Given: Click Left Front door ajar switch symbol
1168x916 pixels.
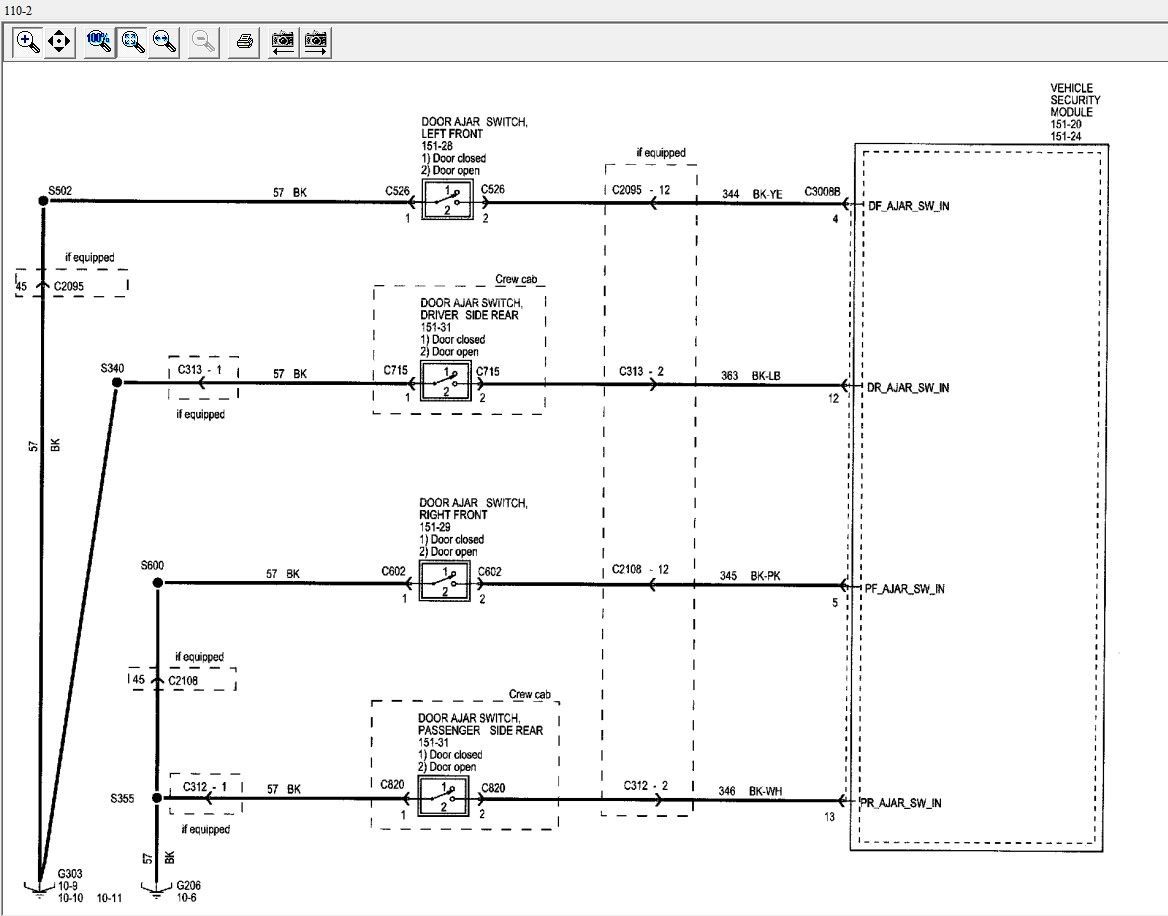Looking at the screenshot, I should [x=447, y=201].
